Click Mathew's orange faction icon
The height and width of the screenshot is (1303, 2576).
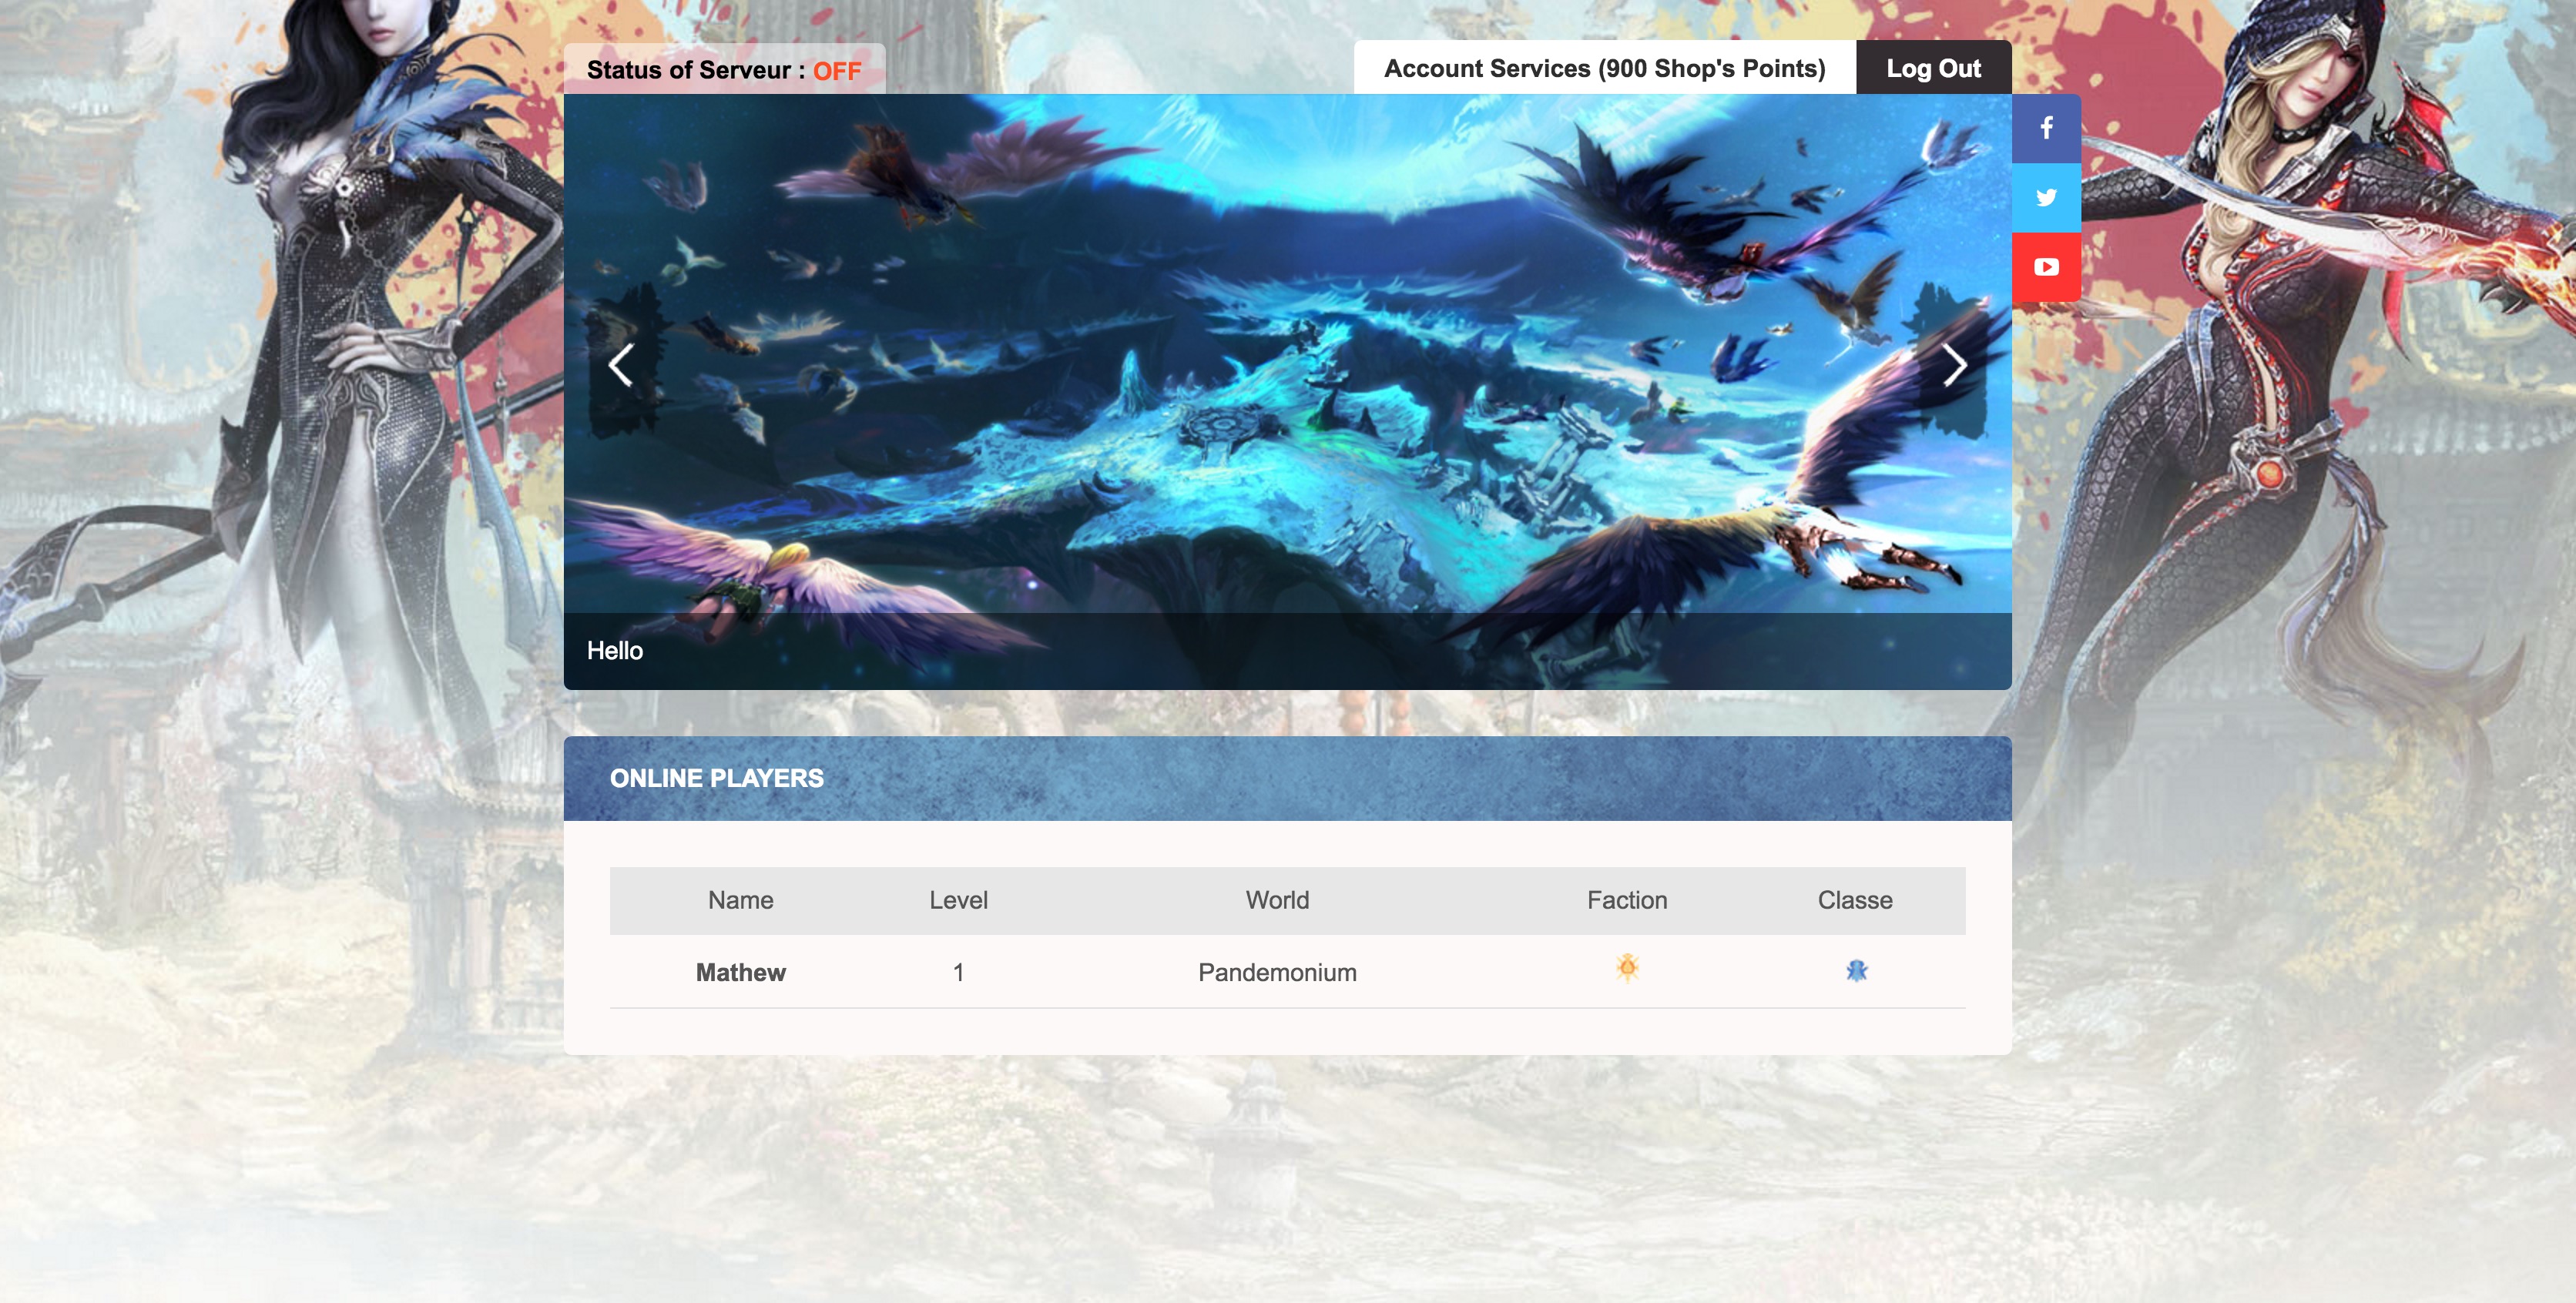coord(1627,968)
